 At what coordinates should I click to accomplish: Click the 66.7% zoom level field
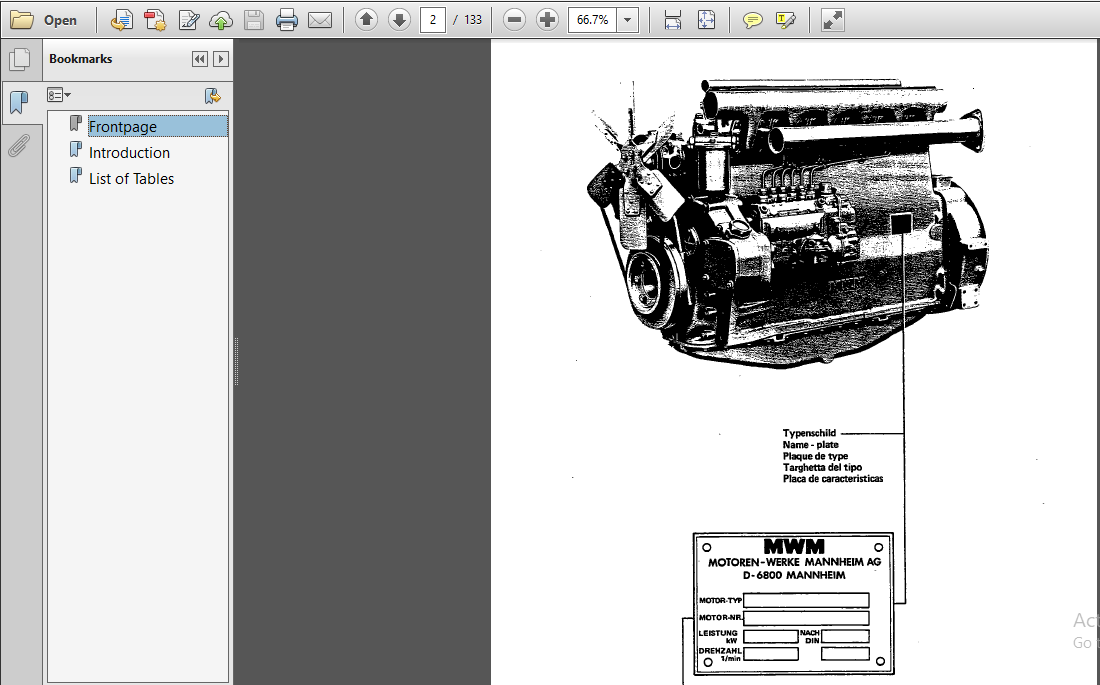(592, 20)
